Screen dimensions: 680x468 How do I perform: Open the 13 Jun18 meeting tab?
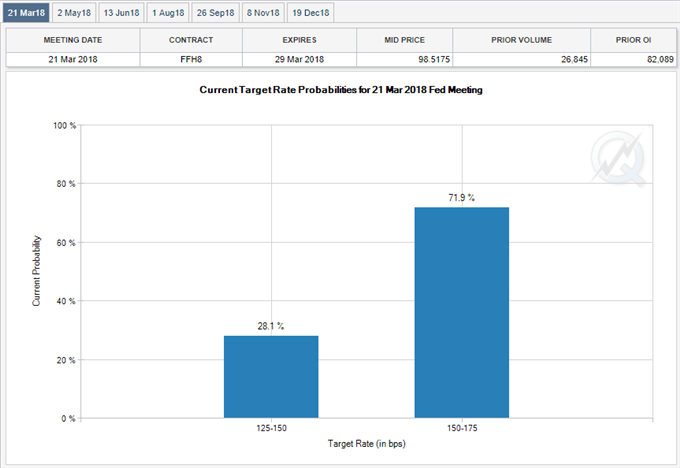121,13
